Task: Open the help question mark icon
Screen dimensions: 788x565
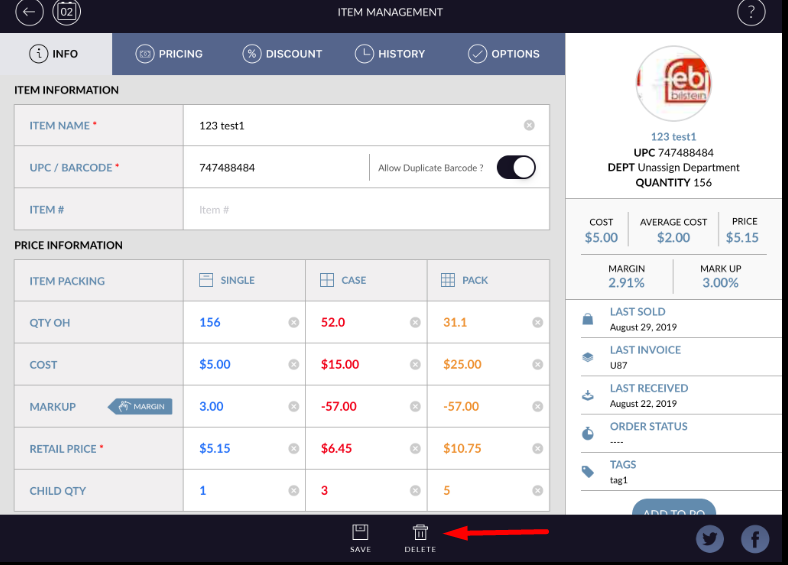Action: pyautogui.click(x=751, y=13)
